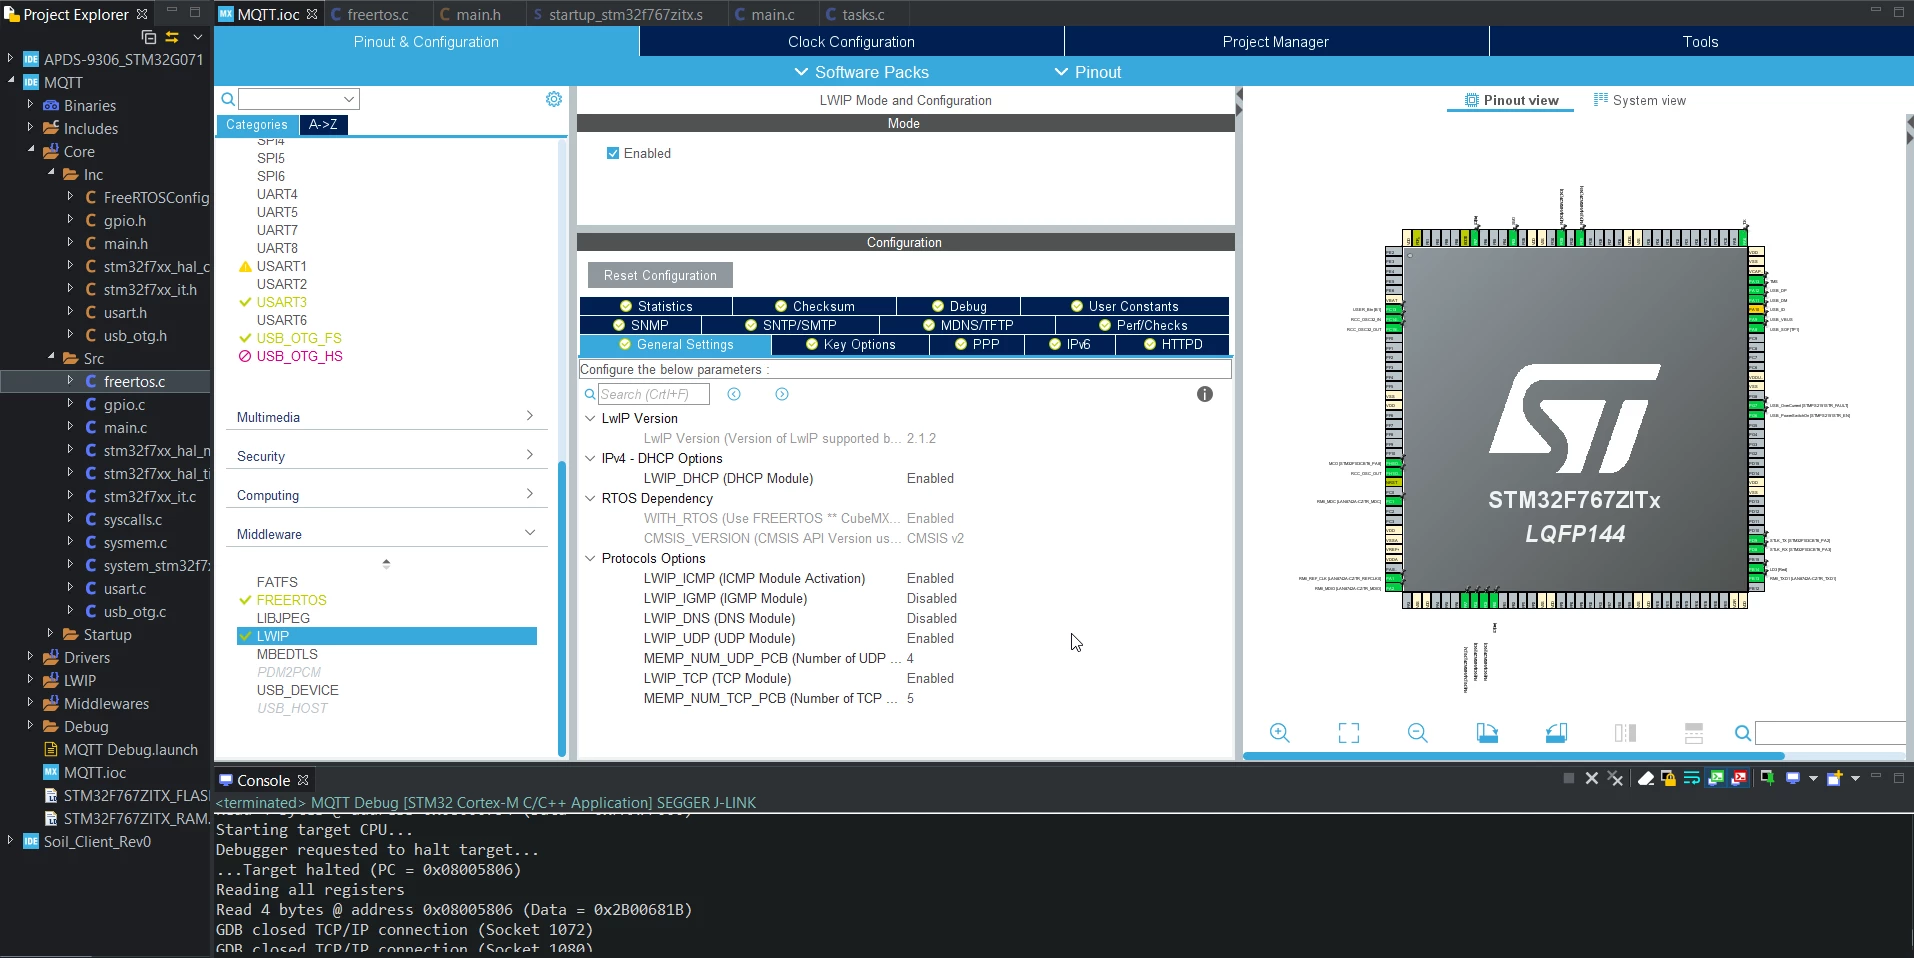Jump to the next parameter search result

782,394
